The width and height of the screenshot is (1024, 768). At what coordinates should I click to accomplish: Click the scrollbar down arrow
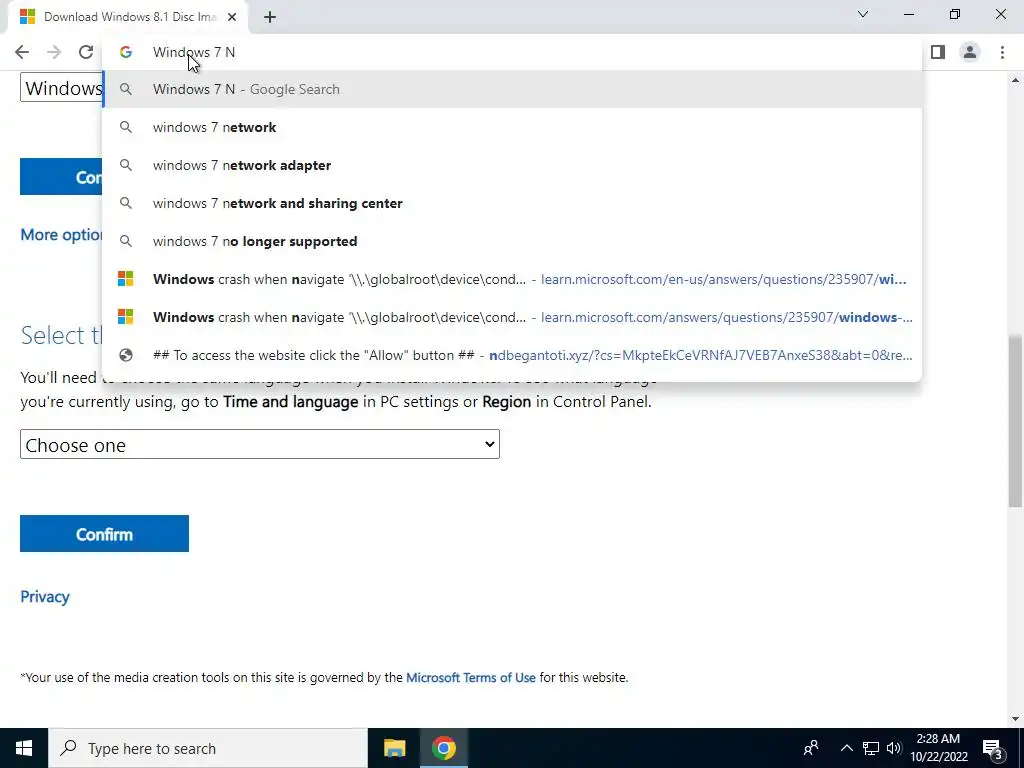[x=1015, y=719]
